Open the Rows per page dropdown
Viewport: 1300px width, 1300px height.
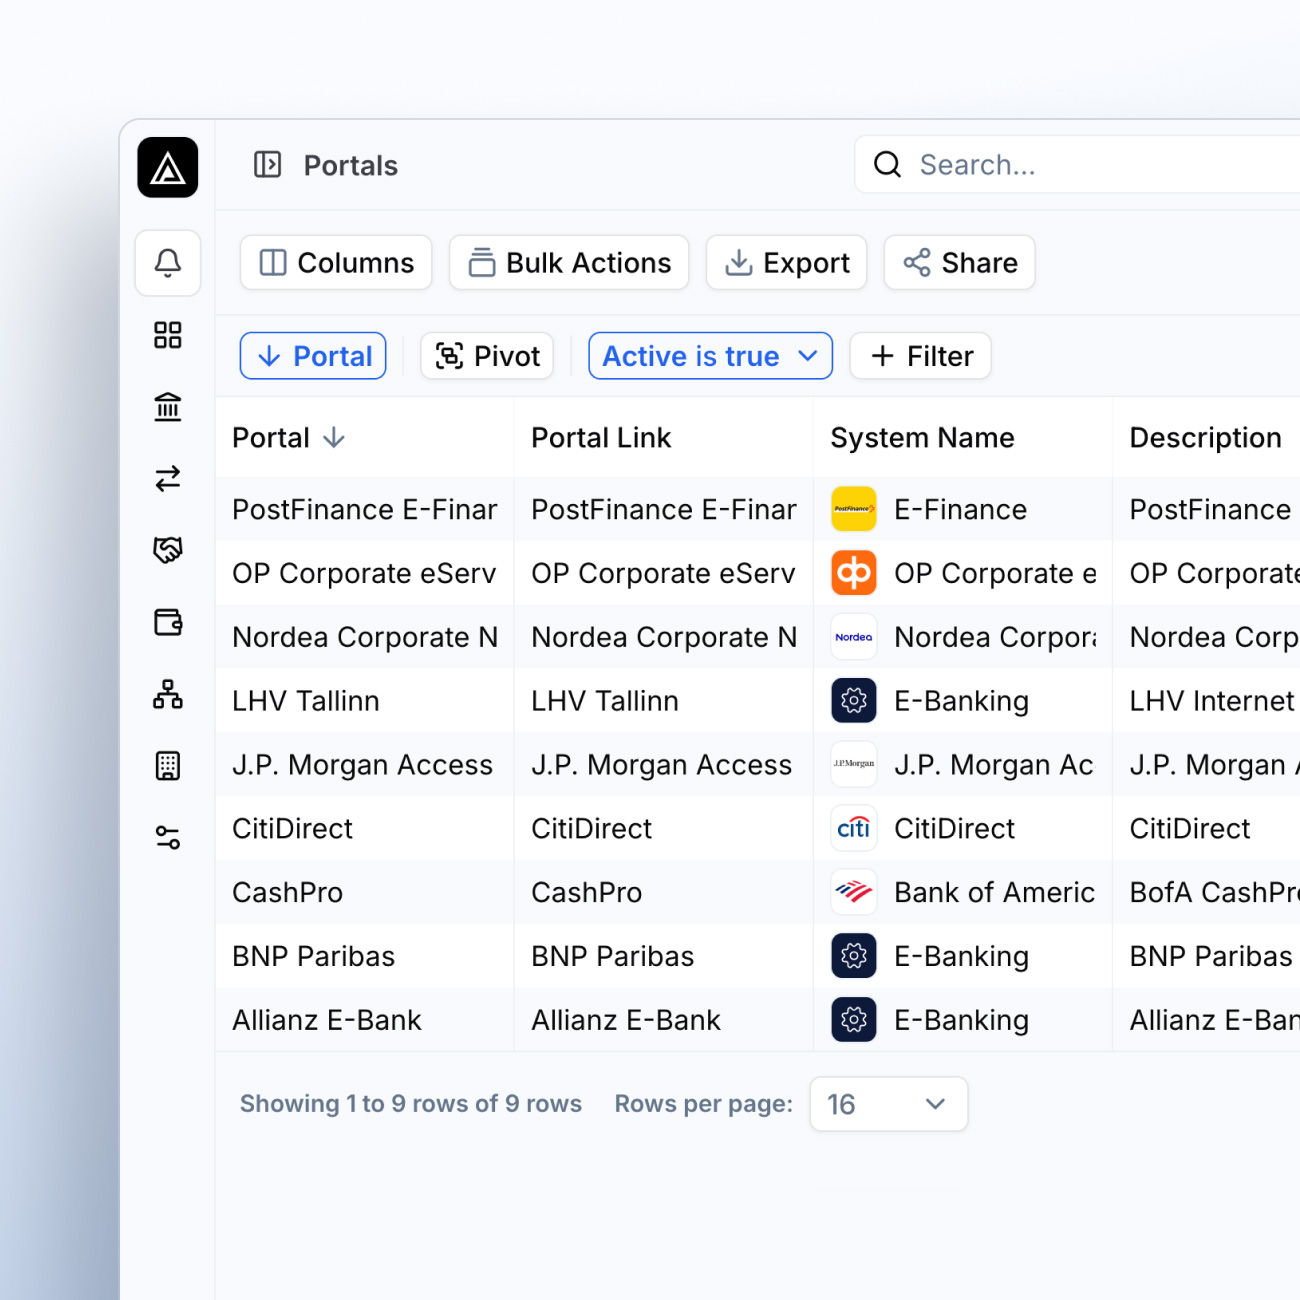click(x=888, y=1104)
